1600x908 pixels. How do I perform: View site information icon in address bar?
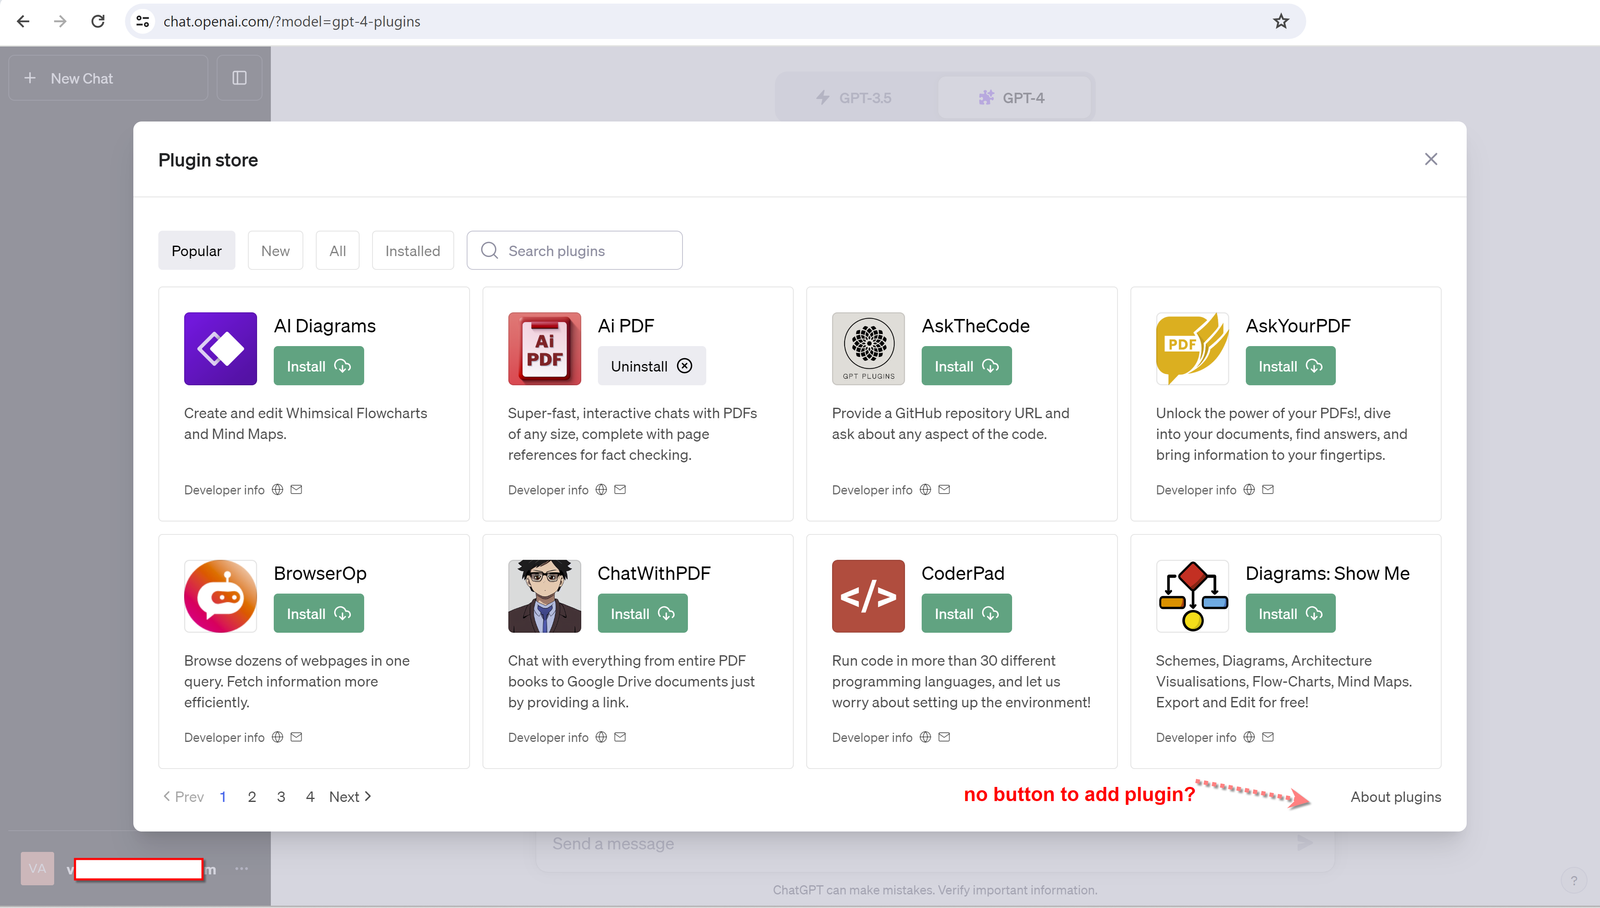pyautogui.click(x=143, y=21)
